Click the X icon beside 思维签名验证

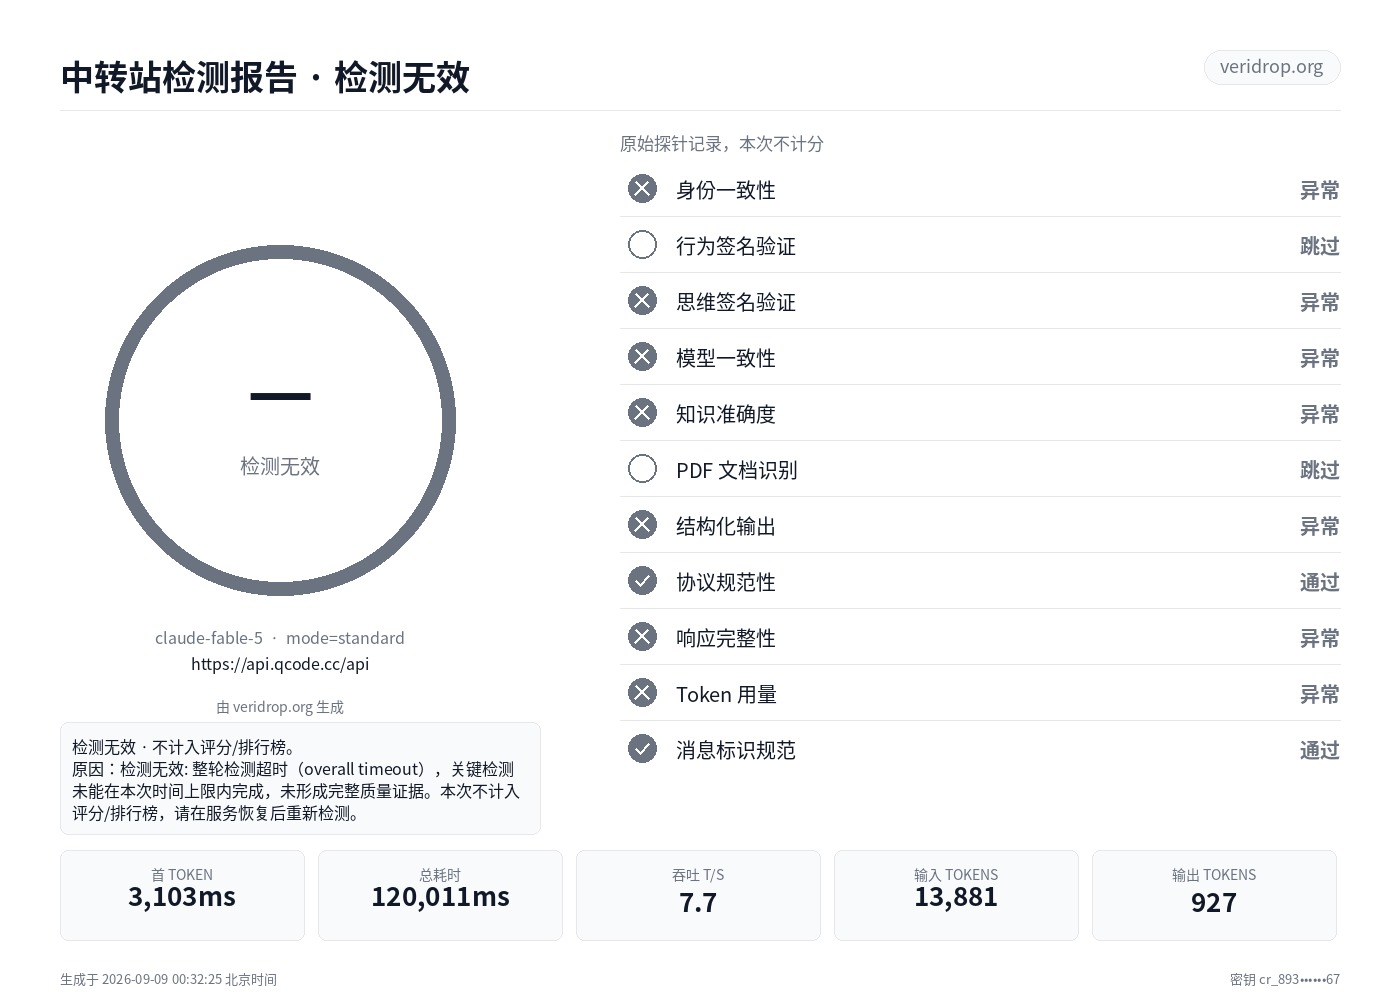pos(642,301)
